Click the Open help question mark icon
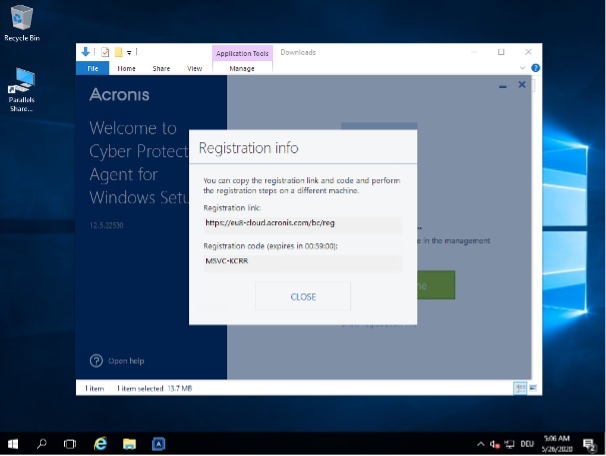 (x=96, y=361)
